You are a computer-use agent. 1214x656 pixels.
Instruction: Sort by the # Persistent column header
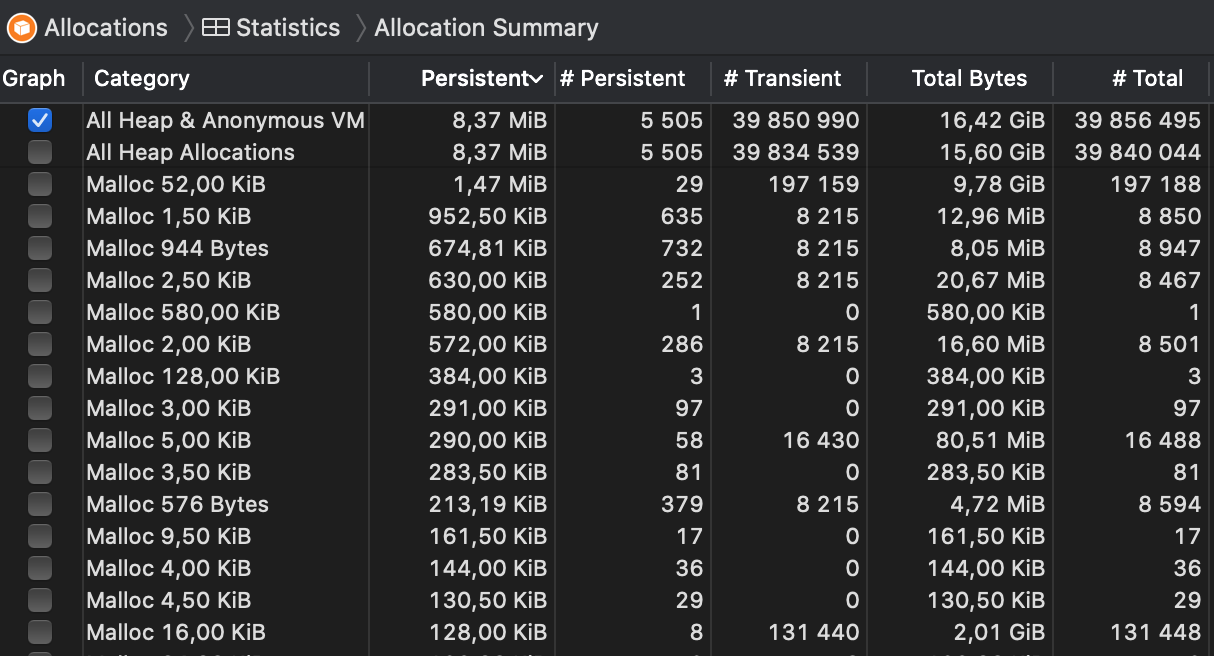point(622,78)
